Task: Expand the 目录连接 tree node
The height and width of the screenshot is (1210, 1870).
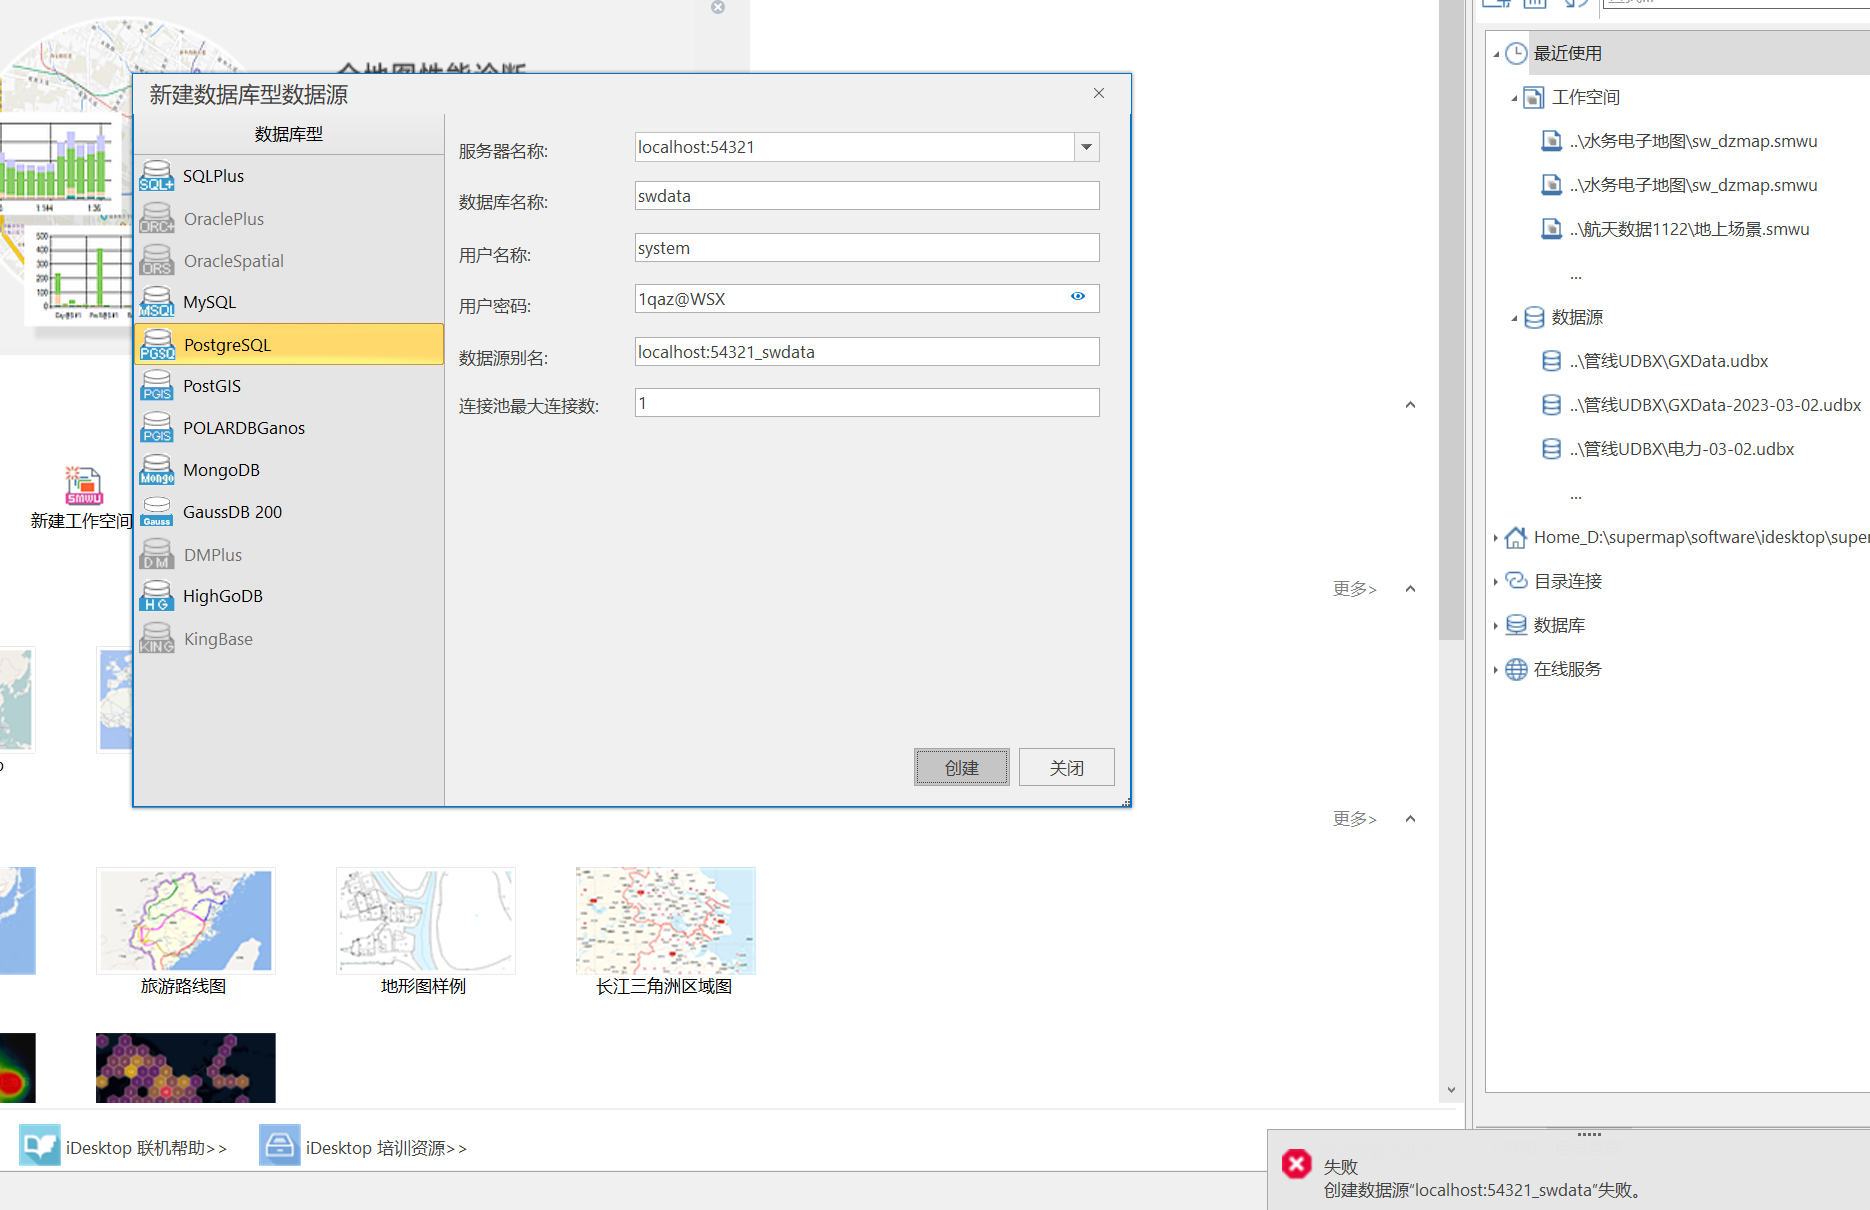Action: (x=1496, y=582)
